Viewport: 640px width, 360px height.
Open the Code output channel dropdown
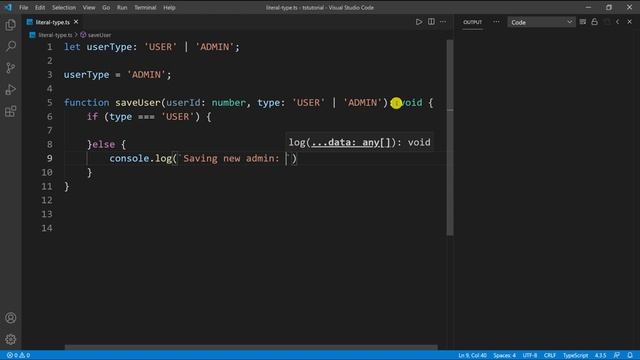pos(541,22)
